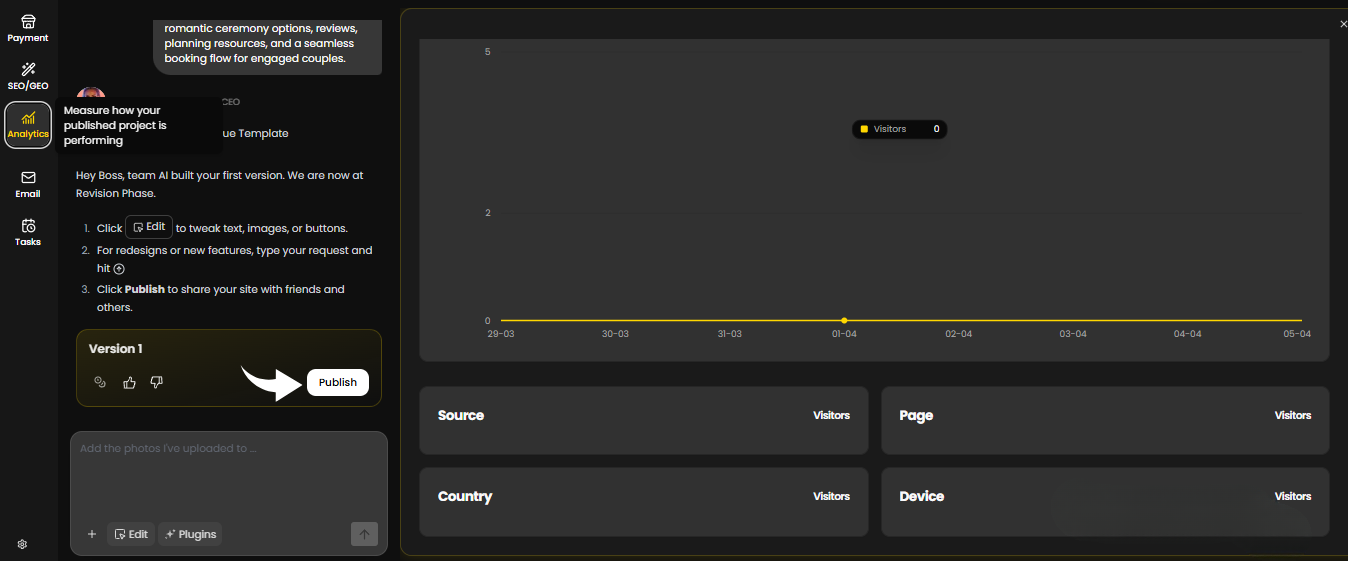Copy link icon in Version 1 card

(100, 382)
